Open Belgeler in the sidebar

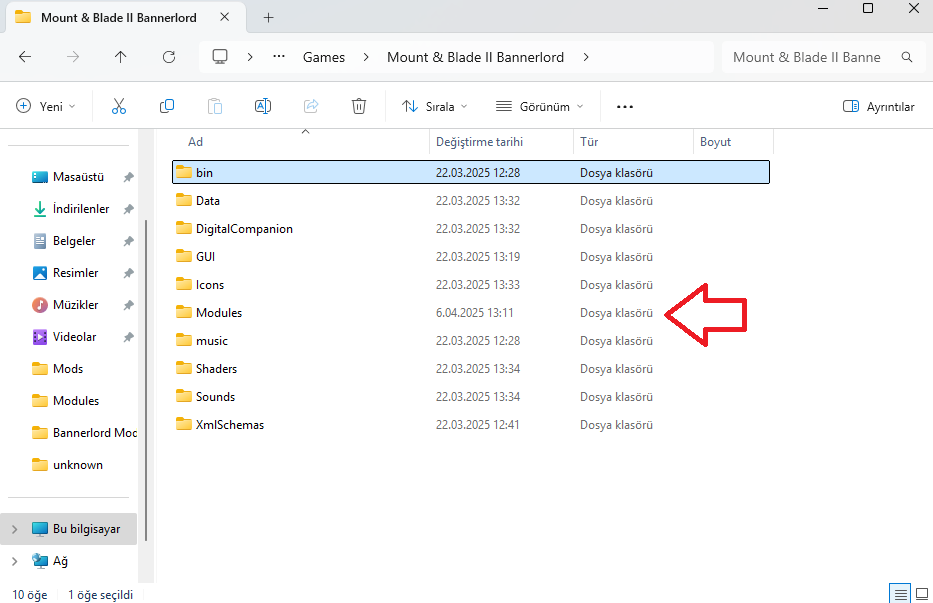(x=74, y=241)
